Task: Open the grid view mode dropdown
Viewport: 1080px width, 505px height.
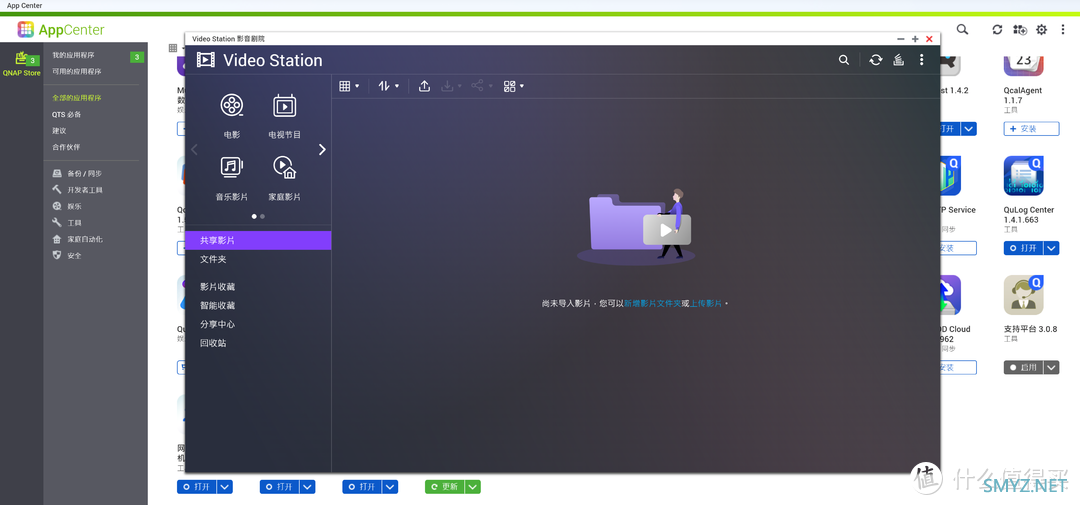Action: (349, 86)
